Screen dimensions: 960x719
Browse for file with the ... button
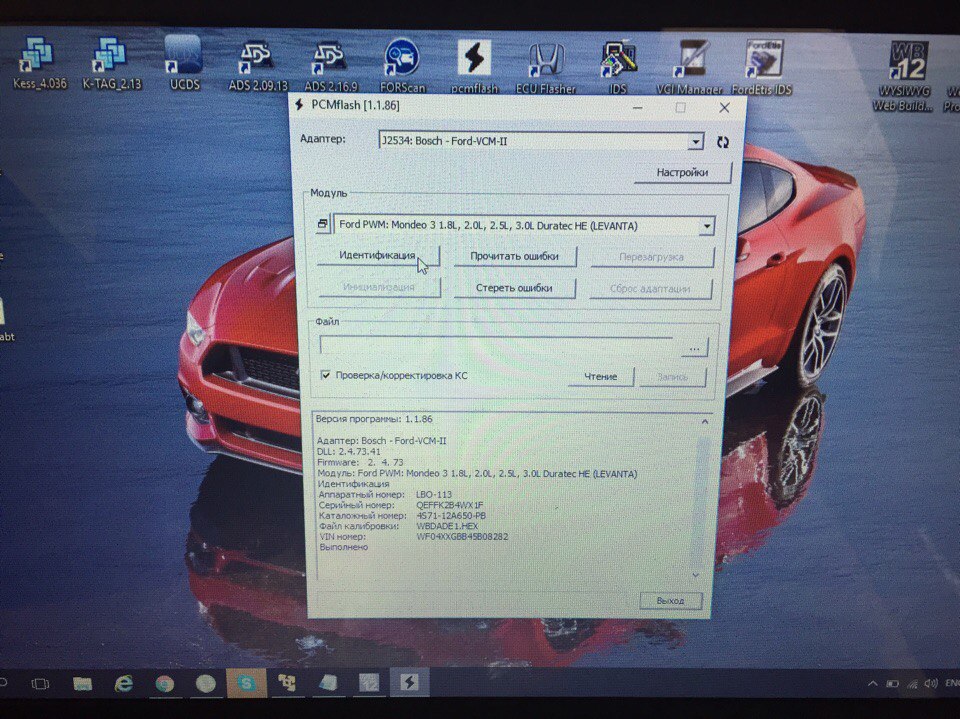click(x=694, y=348)
